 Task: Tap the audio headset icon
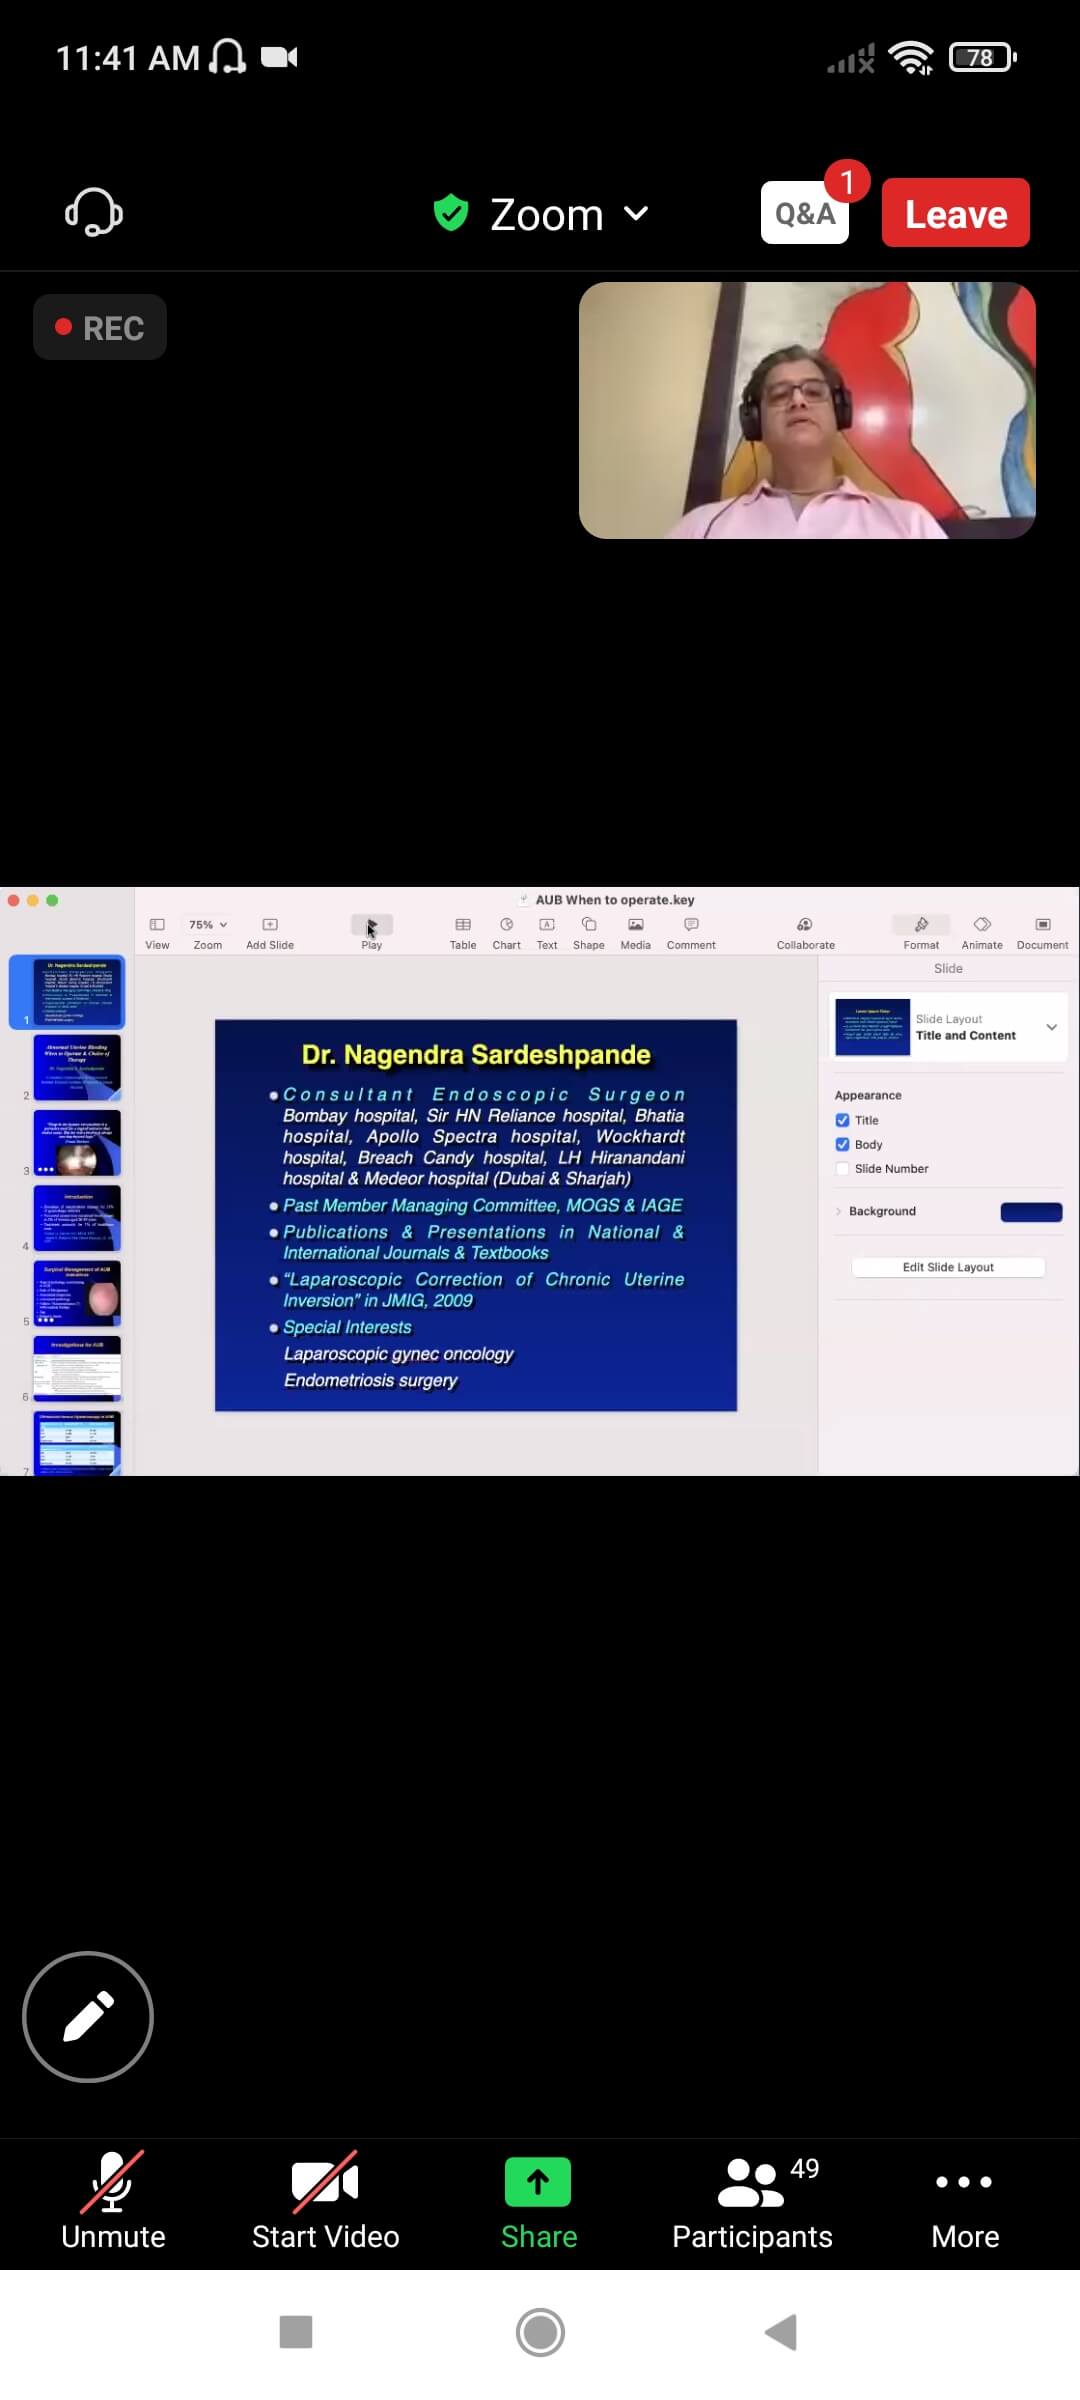coord(94,213)
